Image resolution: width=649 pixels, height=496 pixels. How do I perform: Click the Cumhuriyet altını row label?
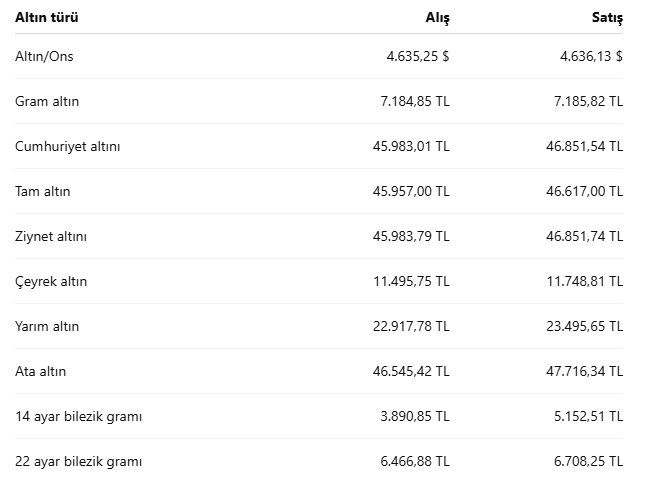coord(68,147)
